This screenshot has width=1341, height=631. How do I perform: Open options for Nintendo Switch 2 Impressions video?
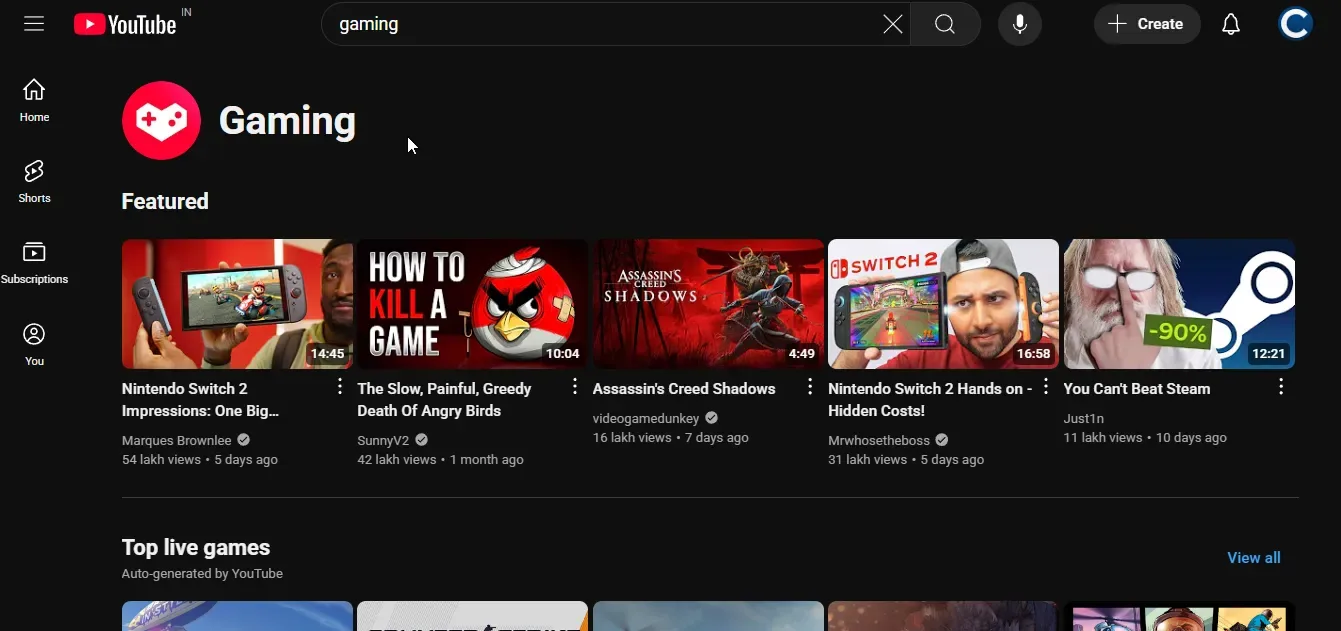point(339,386)
